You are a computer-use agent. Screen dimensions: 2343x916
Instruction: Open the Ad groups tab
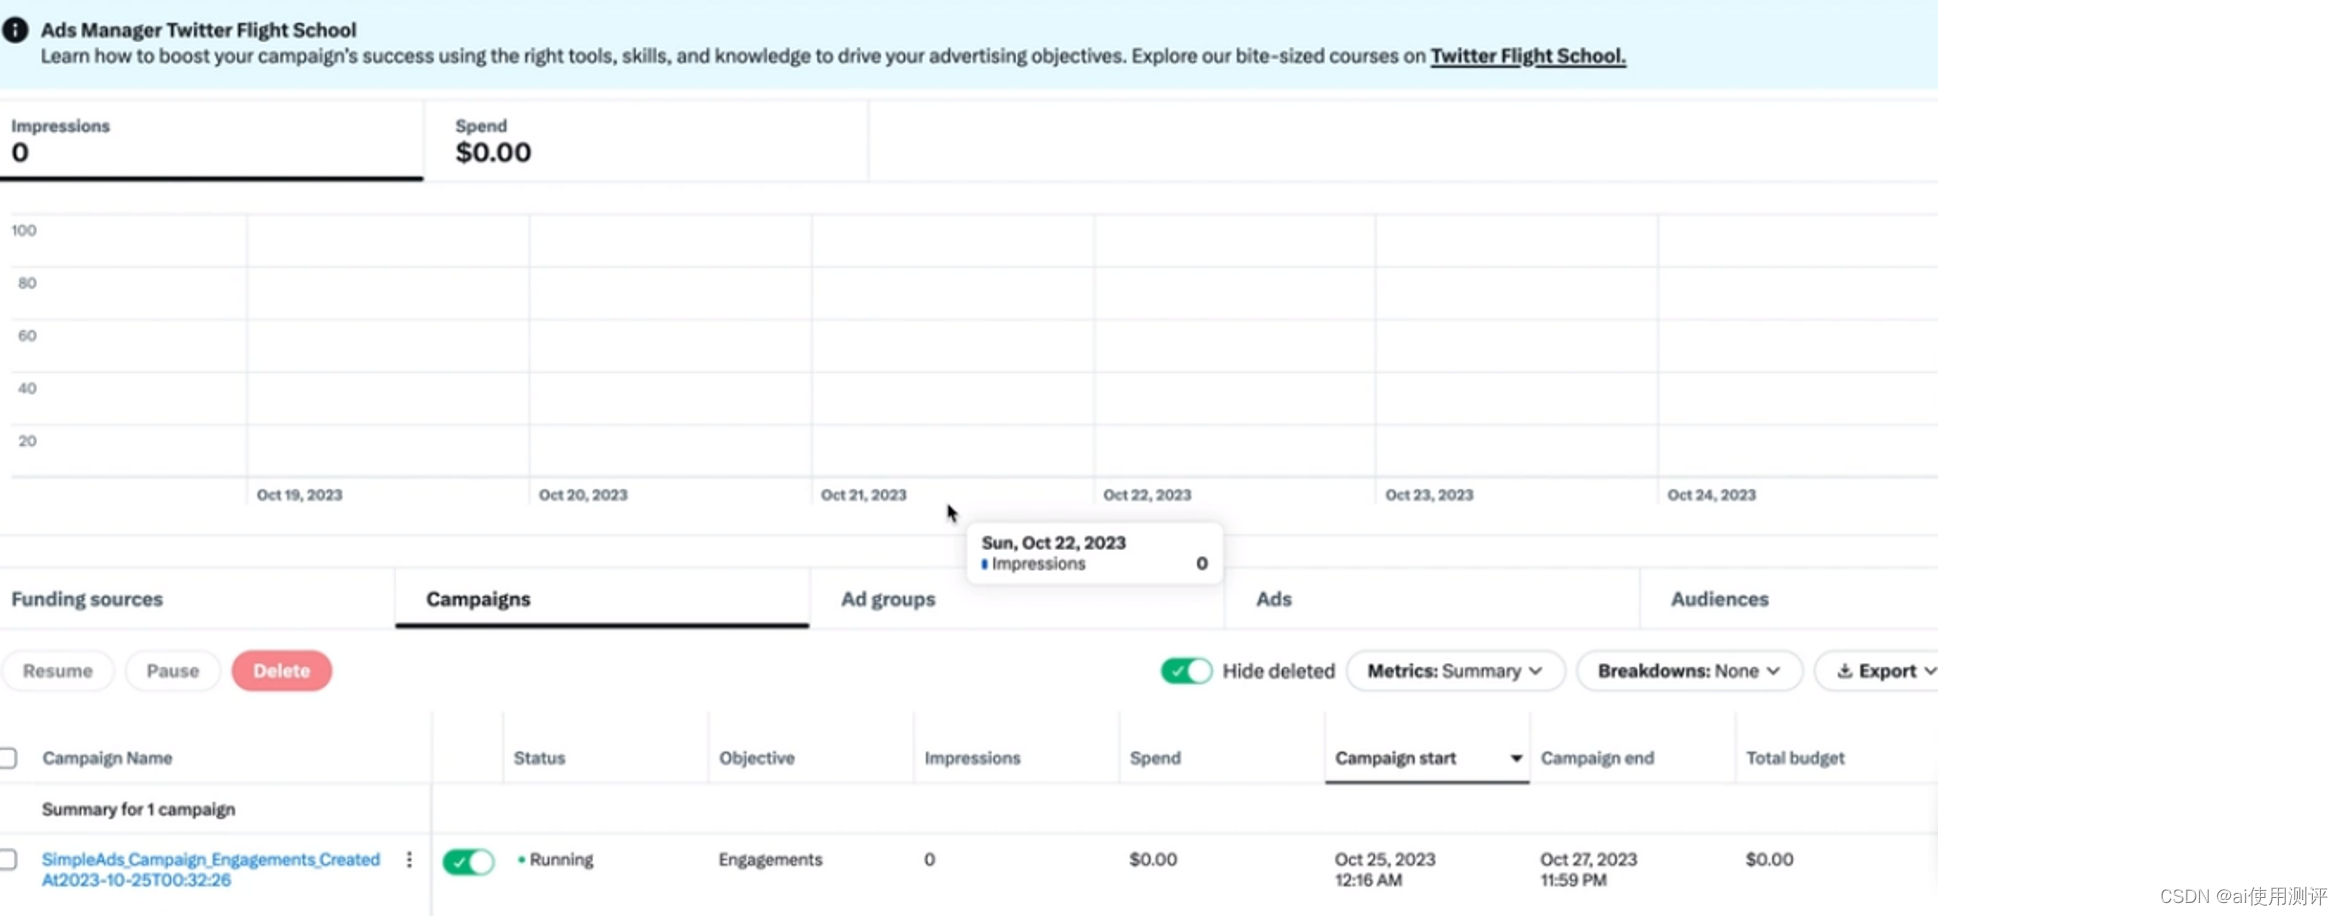1017,599
